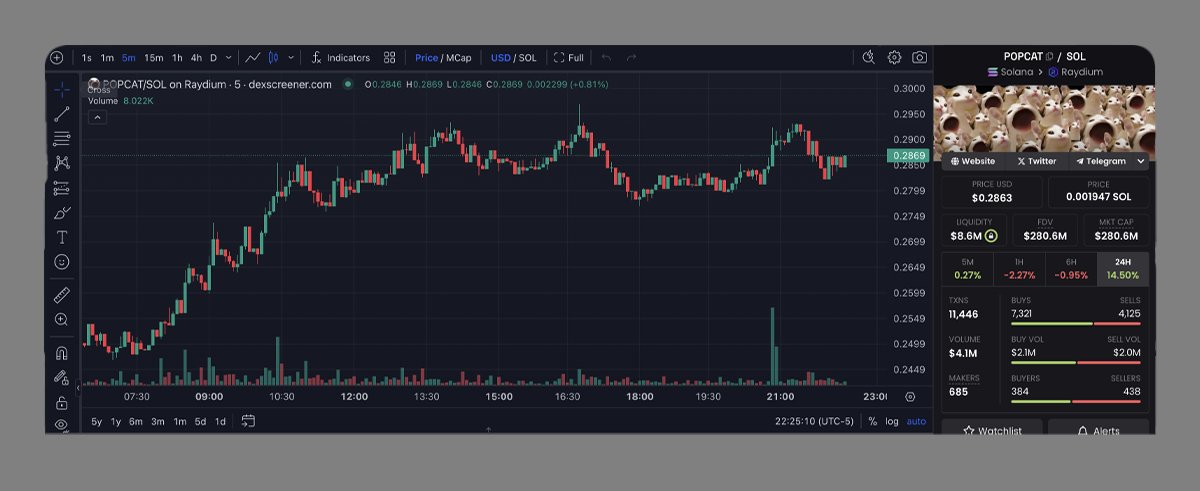The image size is (1200, 491).
Task: Set date range to 5y
Action: tap(97, 421)
